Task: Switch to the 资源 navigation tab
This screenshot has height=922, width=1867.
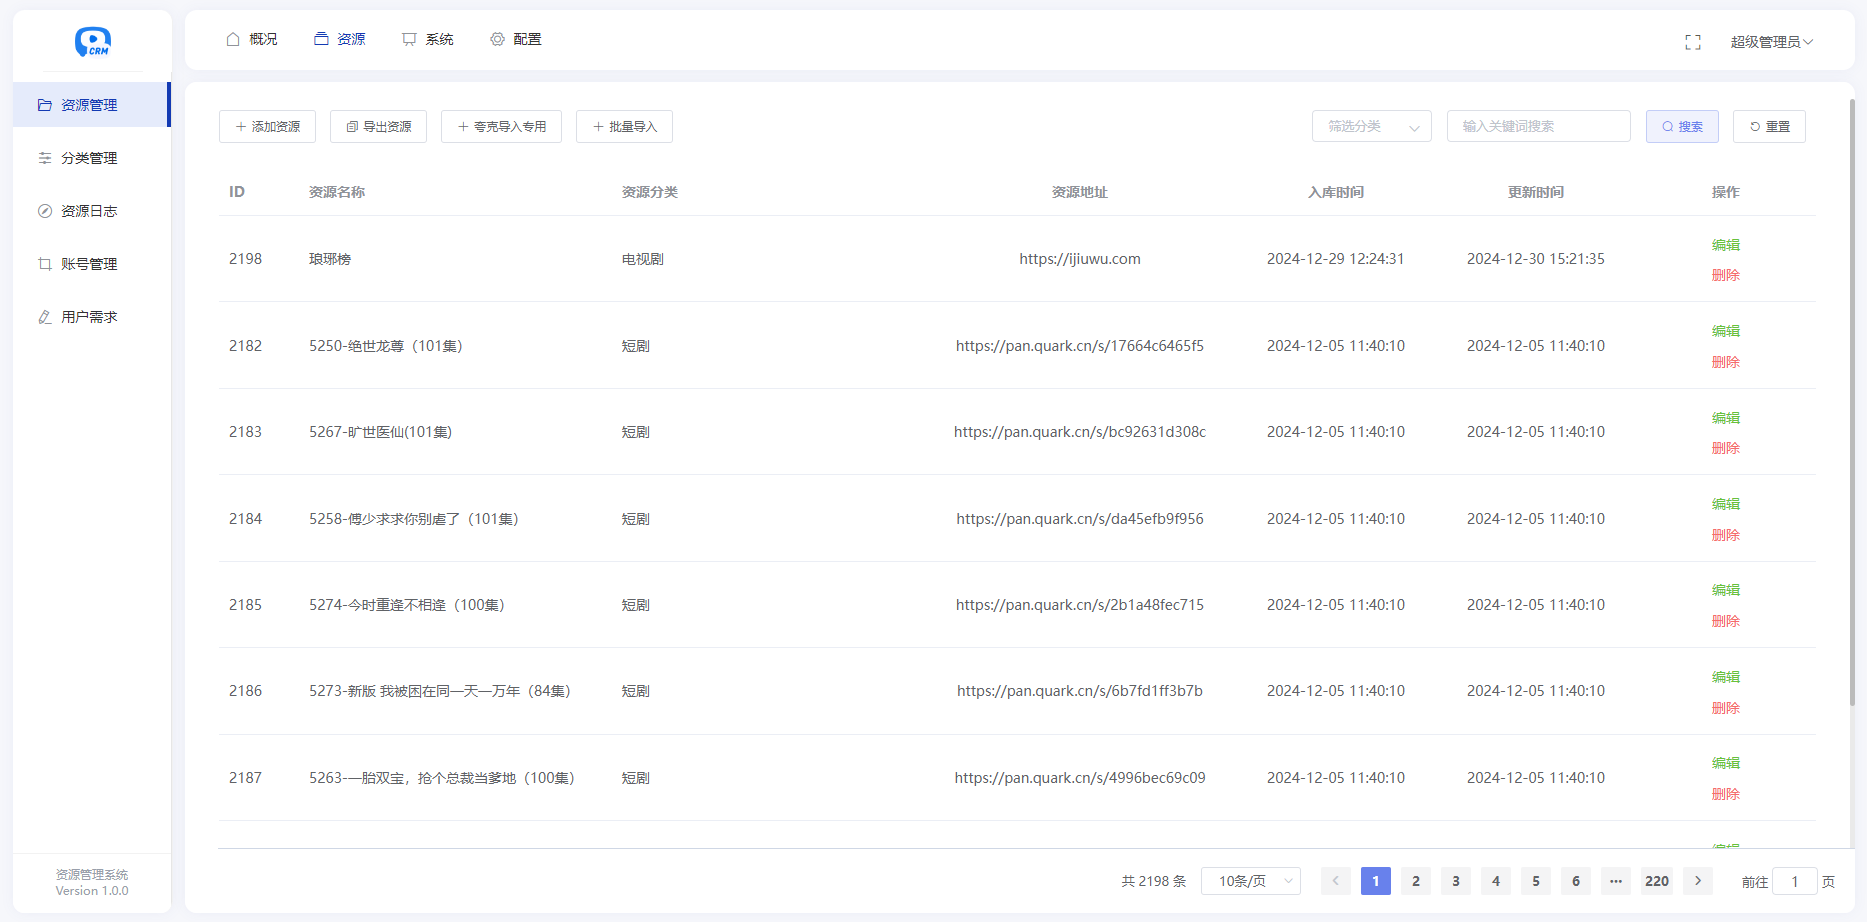Action: coord(339,39)
